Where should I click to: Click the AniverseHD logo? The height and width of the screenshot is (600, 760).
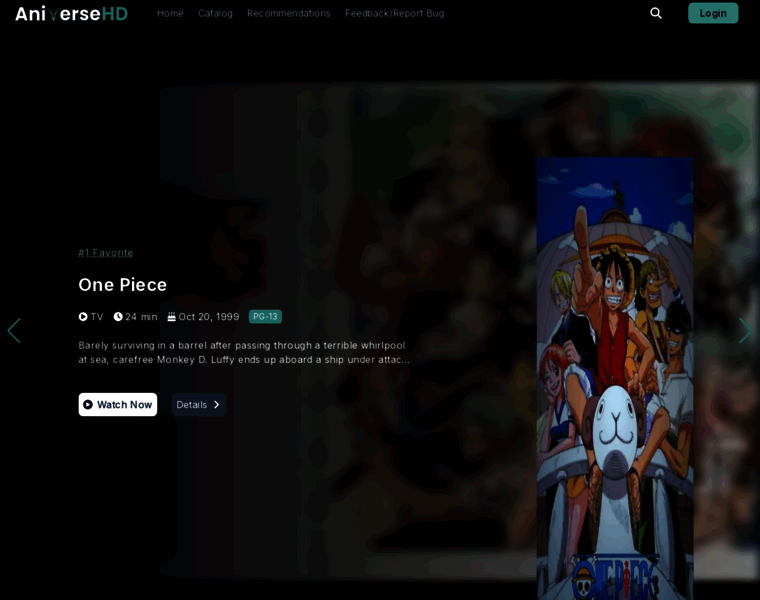point(71,14)
